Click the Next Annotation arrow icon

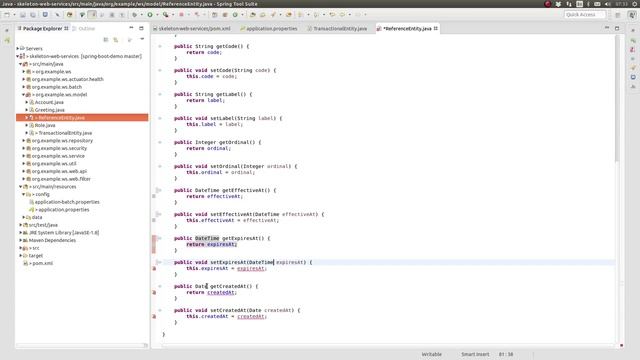(x=301, y=15)
